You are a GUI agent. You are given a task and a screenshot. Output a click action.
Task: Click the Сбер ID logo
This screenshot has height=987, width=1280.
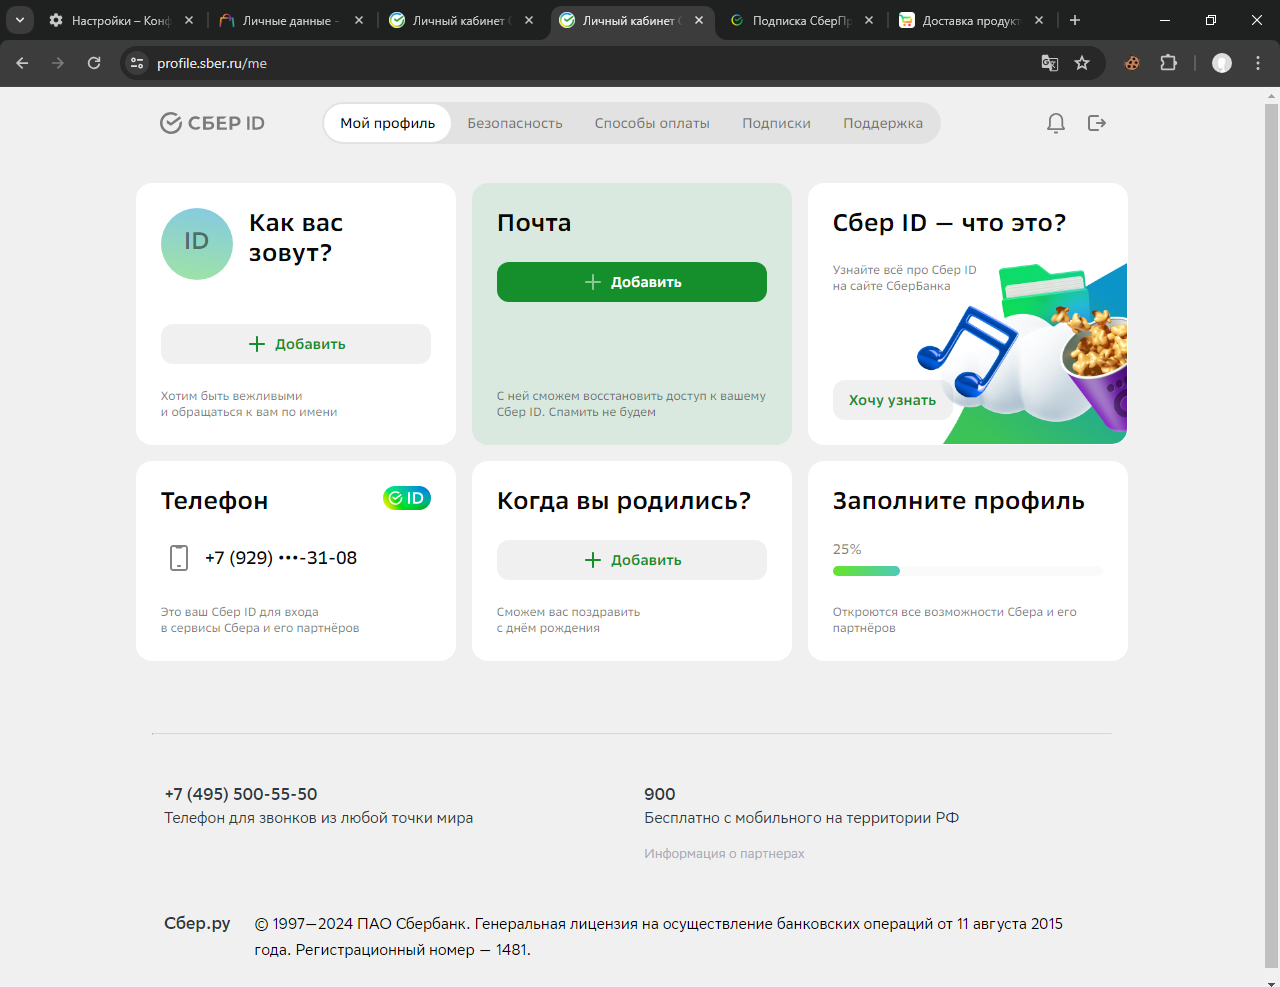(x=212, y=123)
